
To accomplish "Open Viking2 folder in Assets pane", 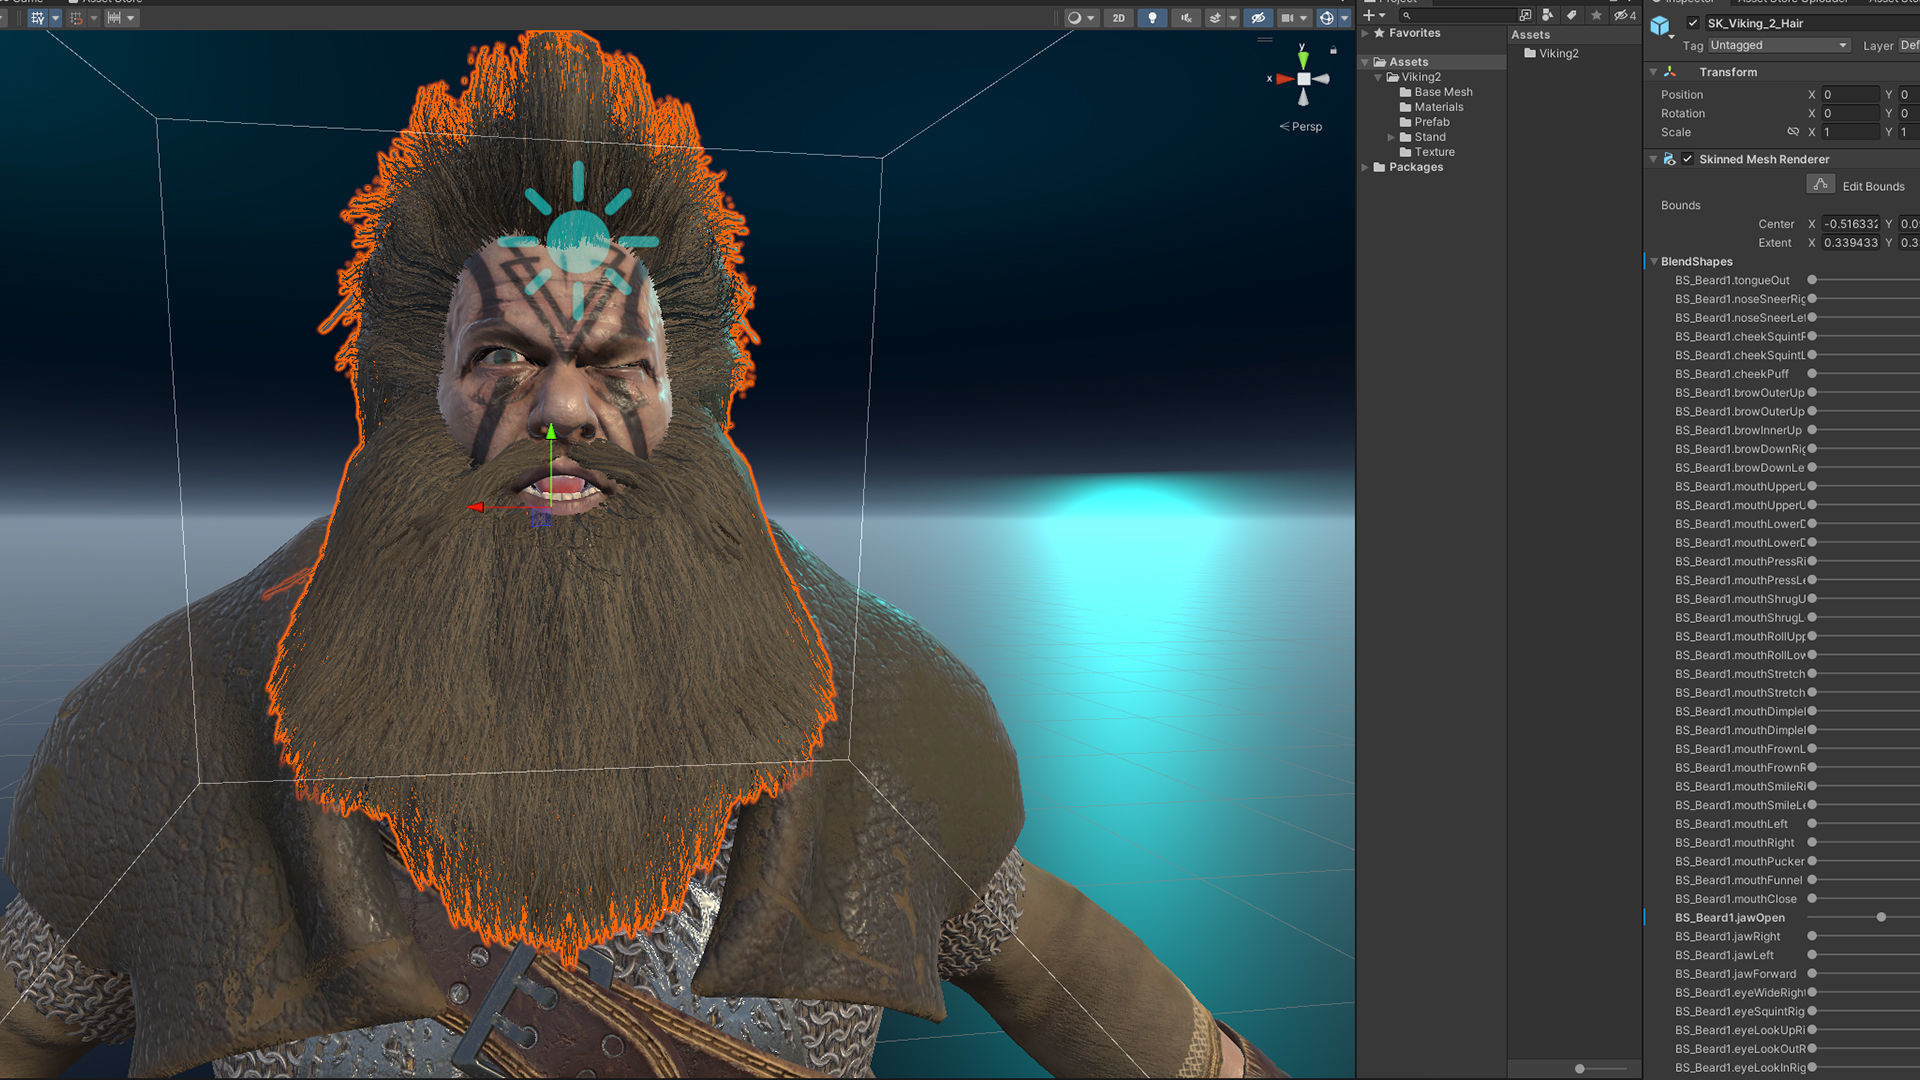I will (1551, 54).
